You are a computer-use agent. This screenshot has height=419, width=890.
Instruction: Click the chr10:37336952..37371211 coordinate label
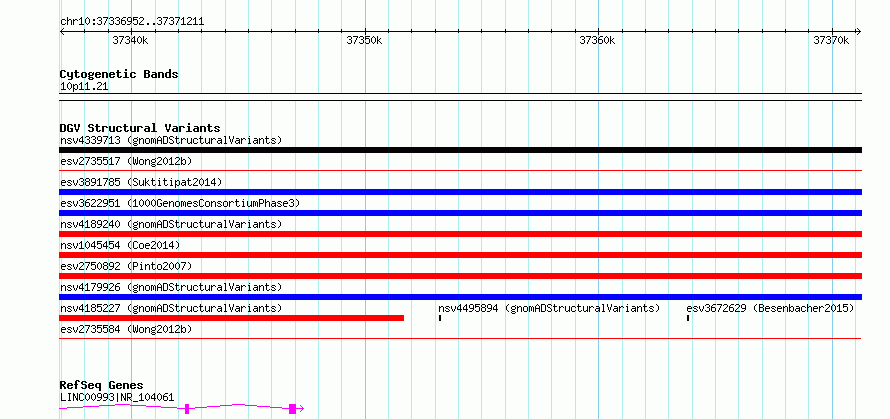pos(132,22)
